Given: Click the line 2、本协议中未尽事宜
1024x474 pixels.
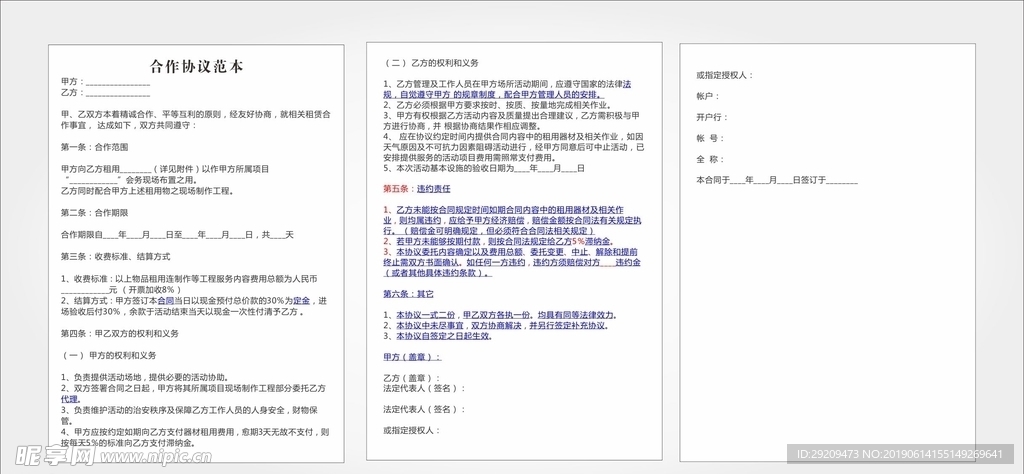Looking at the screenshot, I should tap(496, 325).
